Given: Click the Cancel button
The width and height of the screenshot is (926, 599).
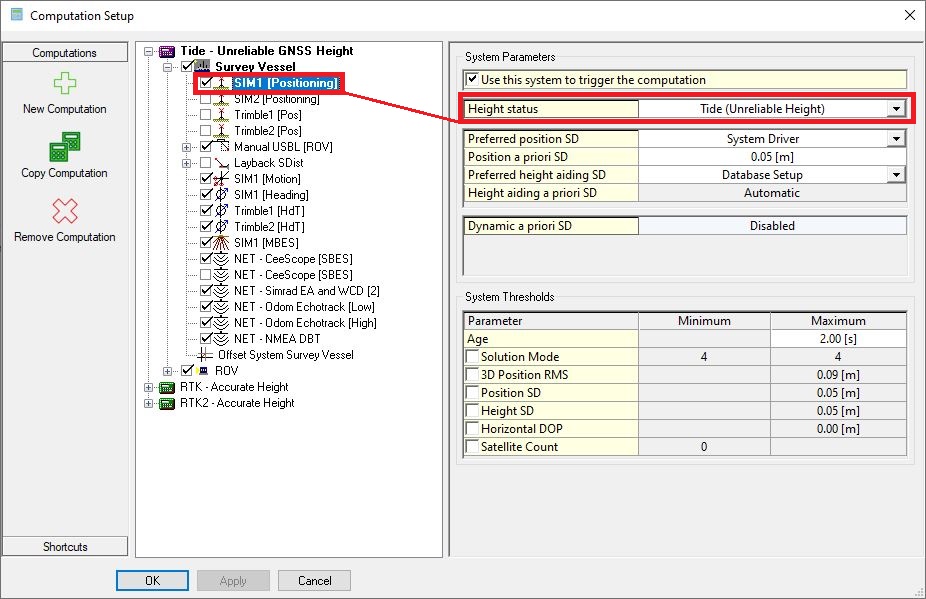Looking at the screenshot, I should pos(314,581).
